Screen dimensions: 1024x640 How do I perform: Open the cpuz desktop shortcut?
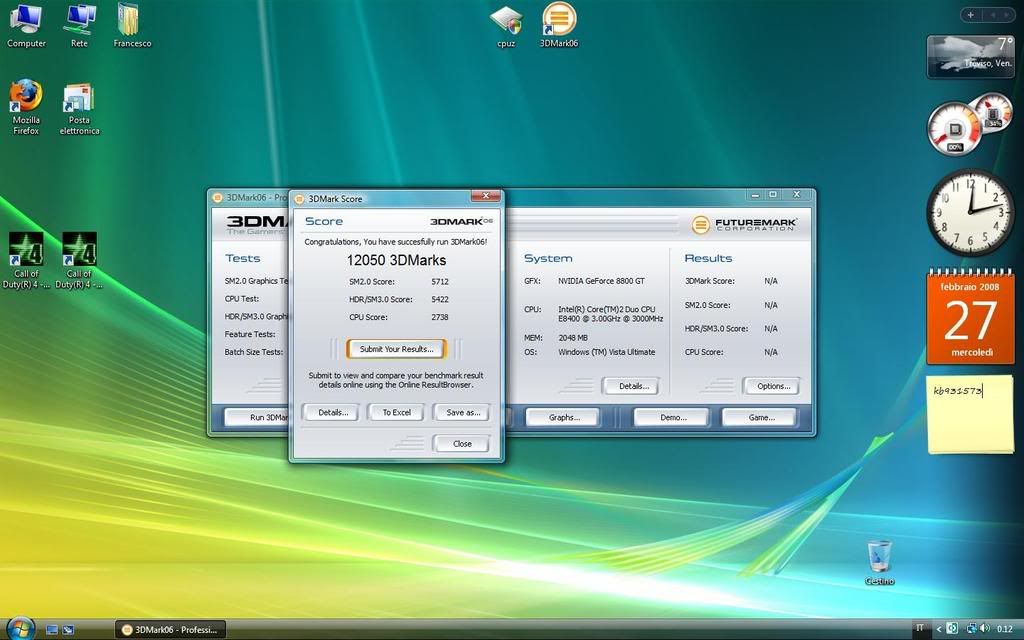pos(506,20)
